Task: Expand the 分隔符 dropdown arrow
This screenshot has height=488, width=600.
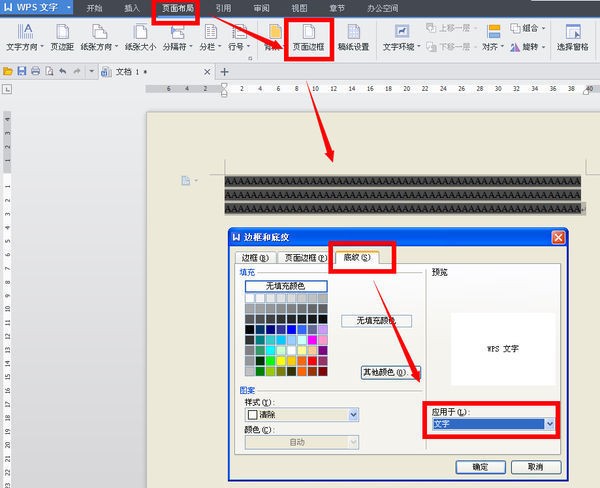Action: 191,46
